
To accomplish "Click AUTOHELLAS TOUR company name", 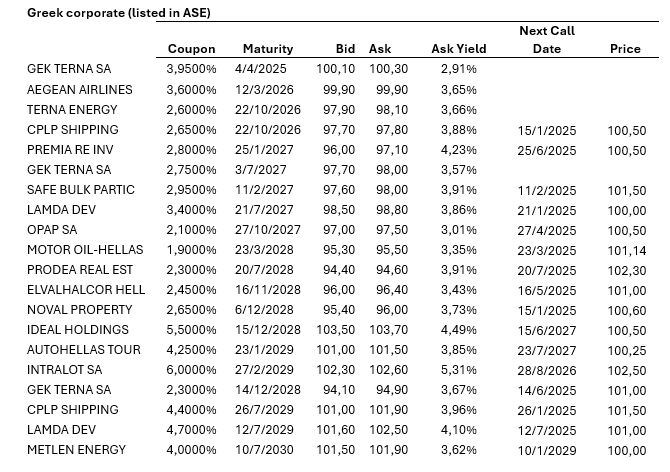I will pyautogui.click(x=84, y=350).
